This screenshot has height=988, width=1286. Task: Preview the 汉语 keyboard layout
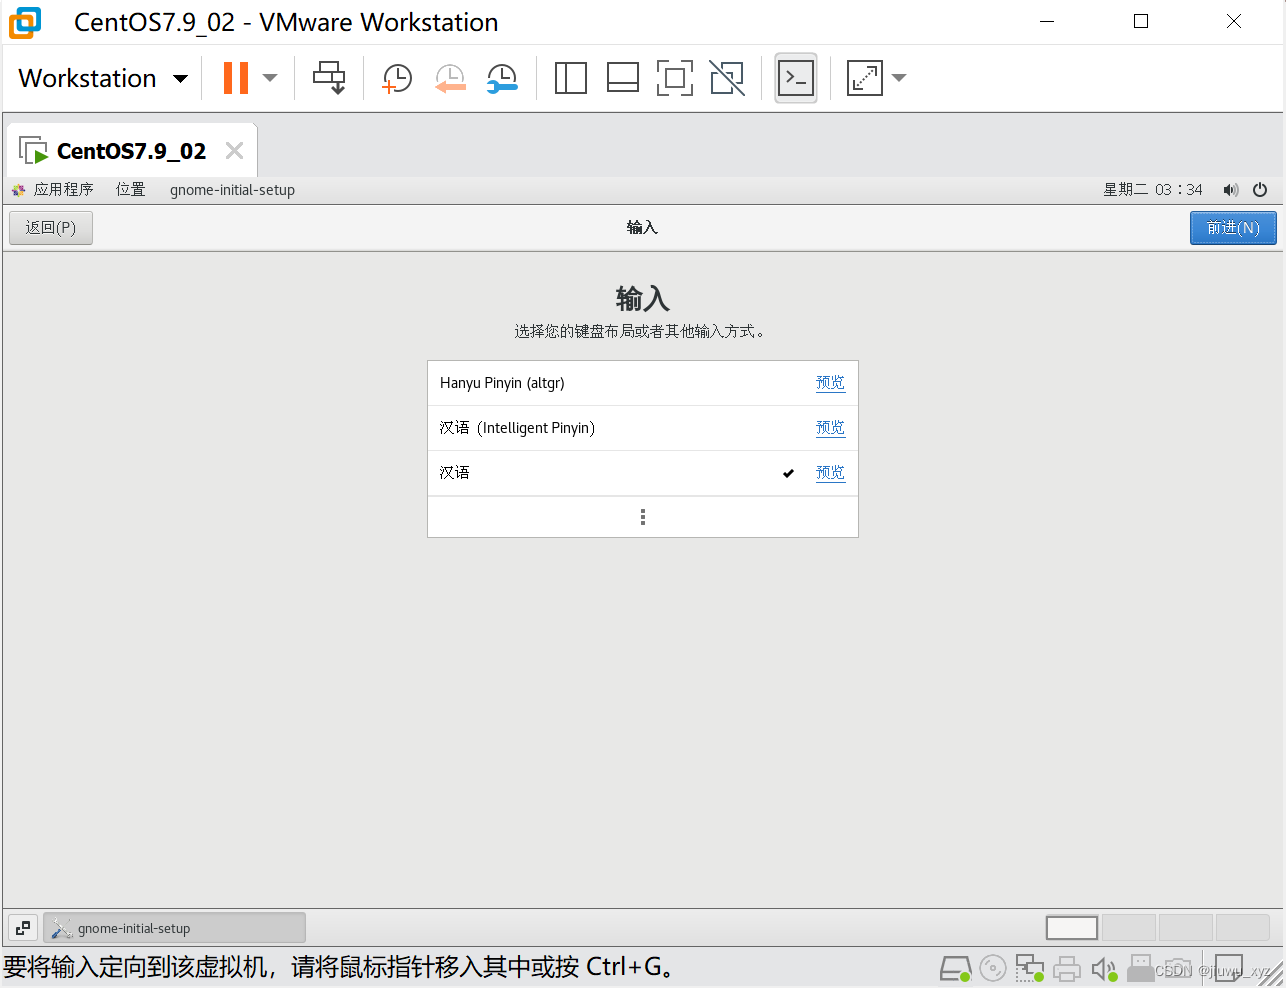click(x=830, y=473)
